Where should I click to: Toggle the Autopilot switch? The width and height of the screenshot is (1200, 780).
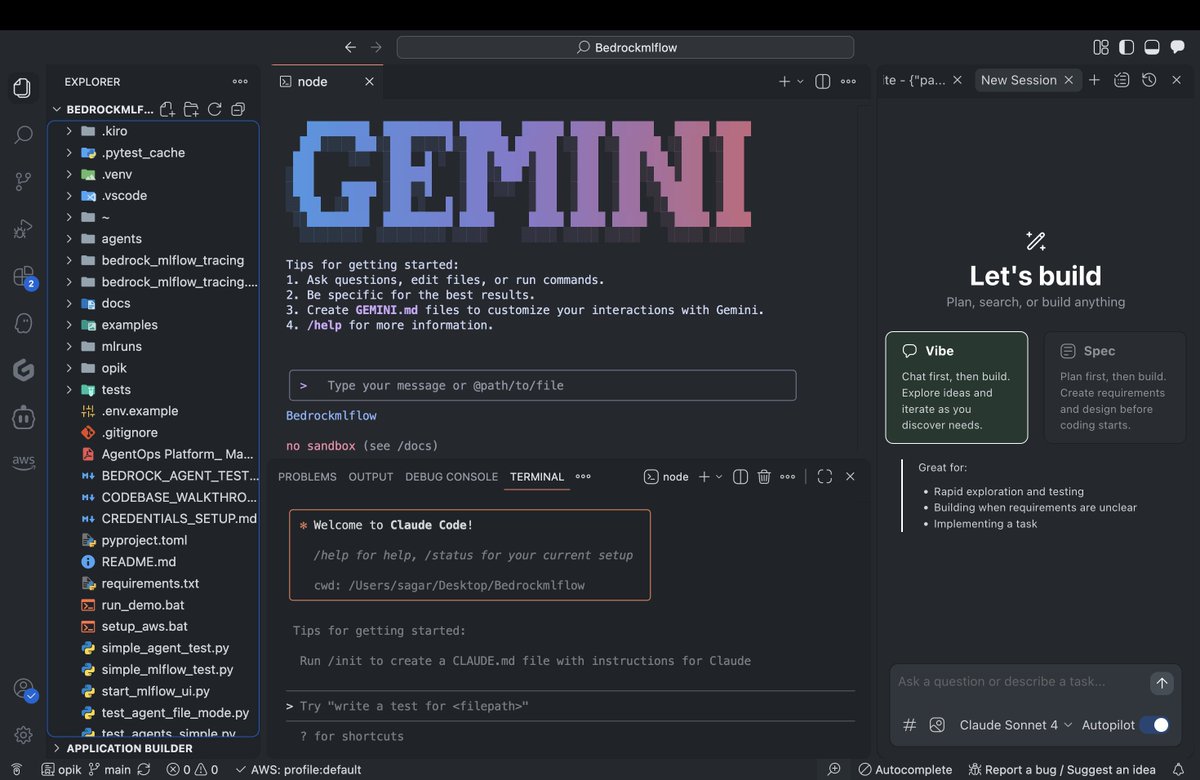(1154, 725)
